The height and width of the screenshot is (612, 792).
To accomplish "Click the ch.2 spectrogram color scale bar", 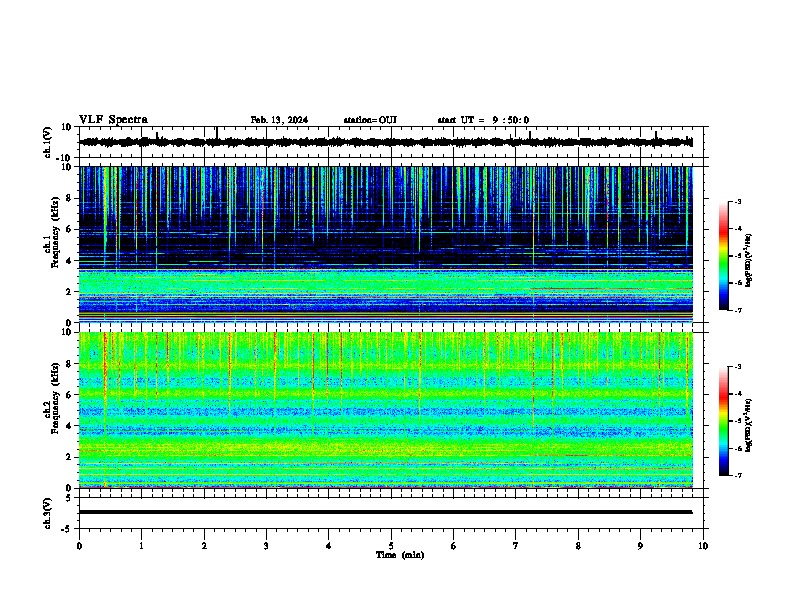I will pyautogui.click(x=724, y=421).
